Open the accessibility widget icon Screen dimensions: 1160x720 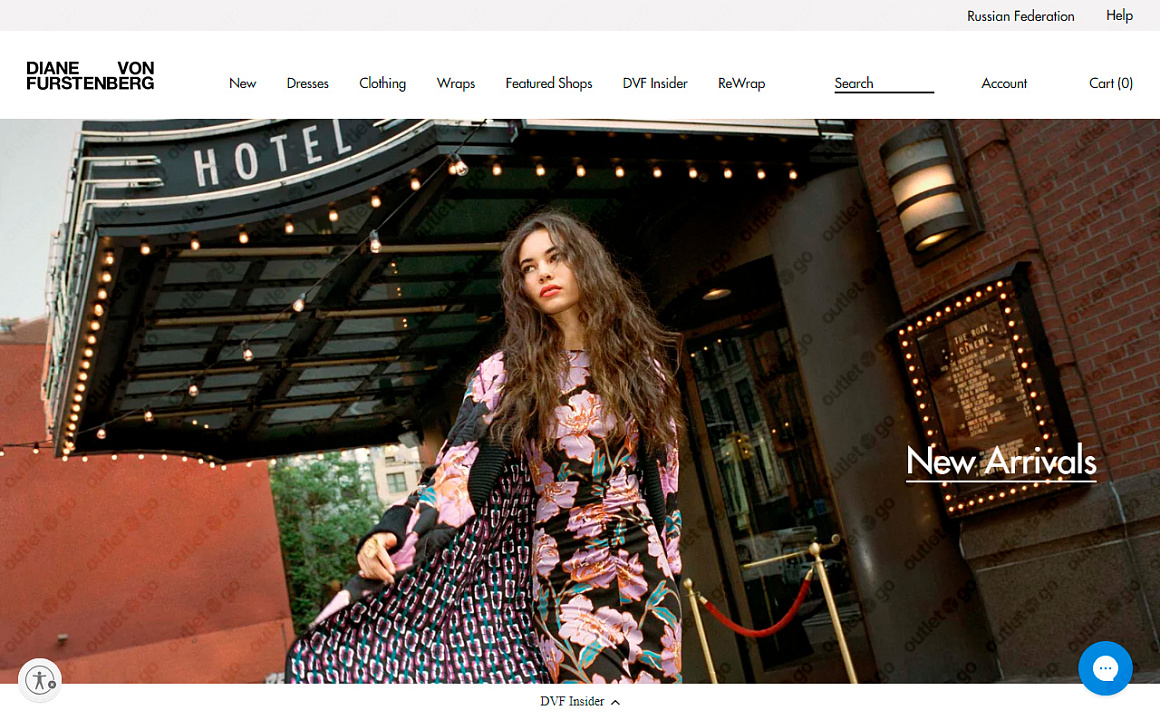tap(40, 681)
